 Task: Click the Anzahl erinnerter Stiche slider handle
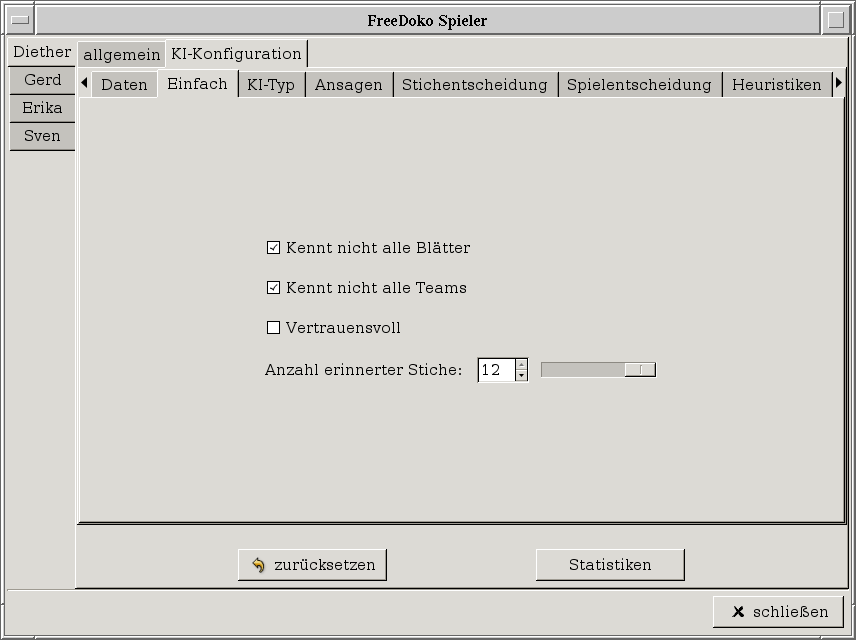tap(640, 370)
